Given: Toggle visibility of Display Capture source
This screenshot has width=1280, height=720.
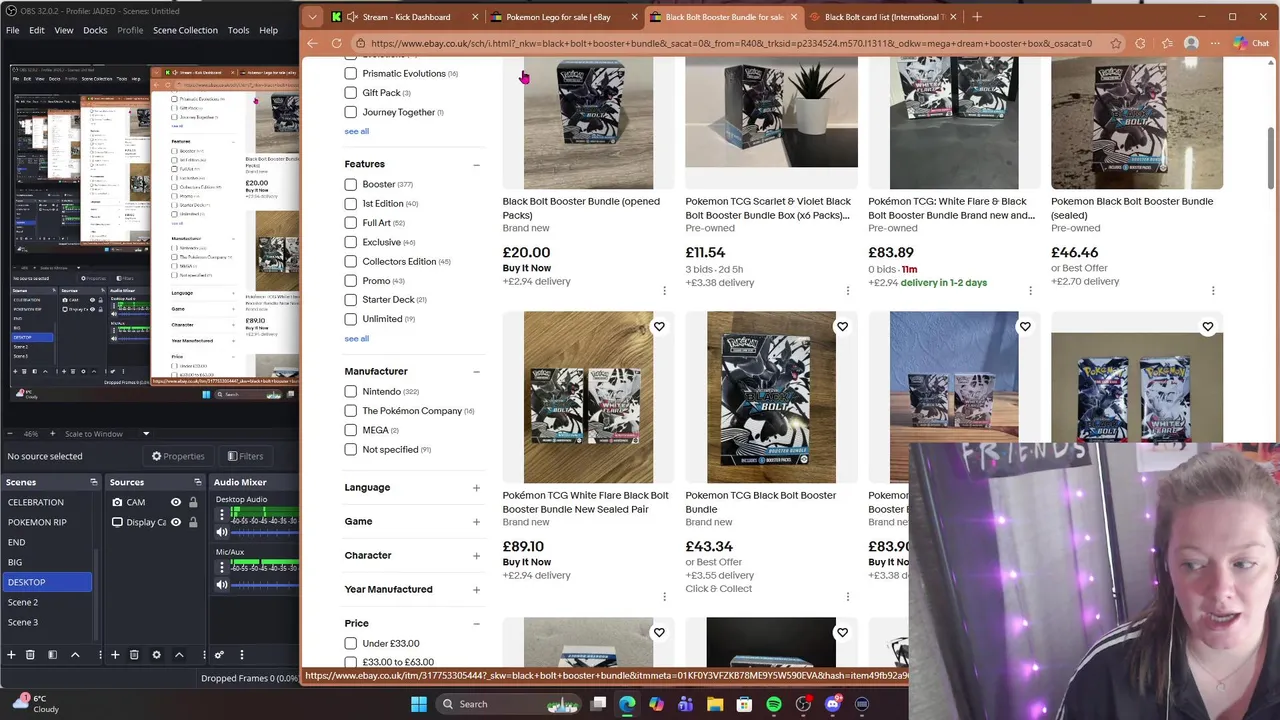Looking at the screenshot, I should click(x=176, y=522).
